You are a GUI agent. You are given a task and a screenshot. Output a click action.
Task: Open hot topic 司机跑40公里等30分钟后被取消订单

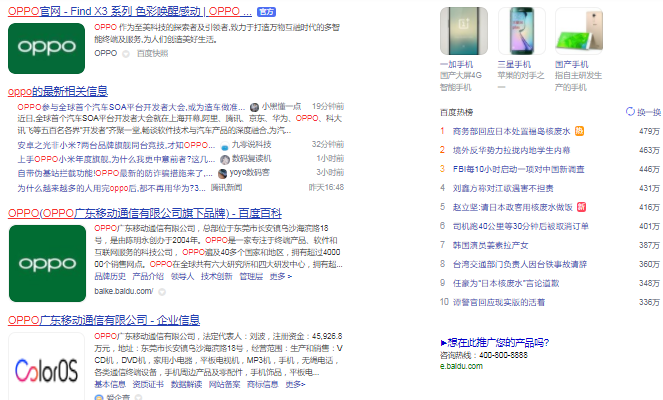(x=521, y=227)
